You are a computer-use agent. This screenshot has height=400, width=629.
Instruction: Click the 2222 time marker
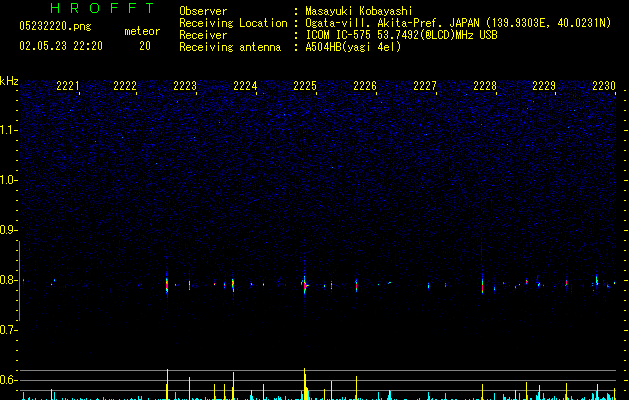(x=125, y=86)
